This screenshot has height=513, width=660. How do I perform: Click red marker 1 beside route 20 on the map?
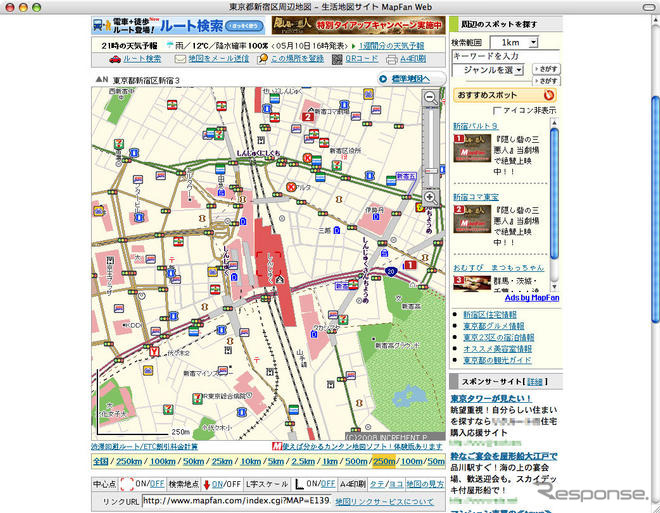(410, 265)
